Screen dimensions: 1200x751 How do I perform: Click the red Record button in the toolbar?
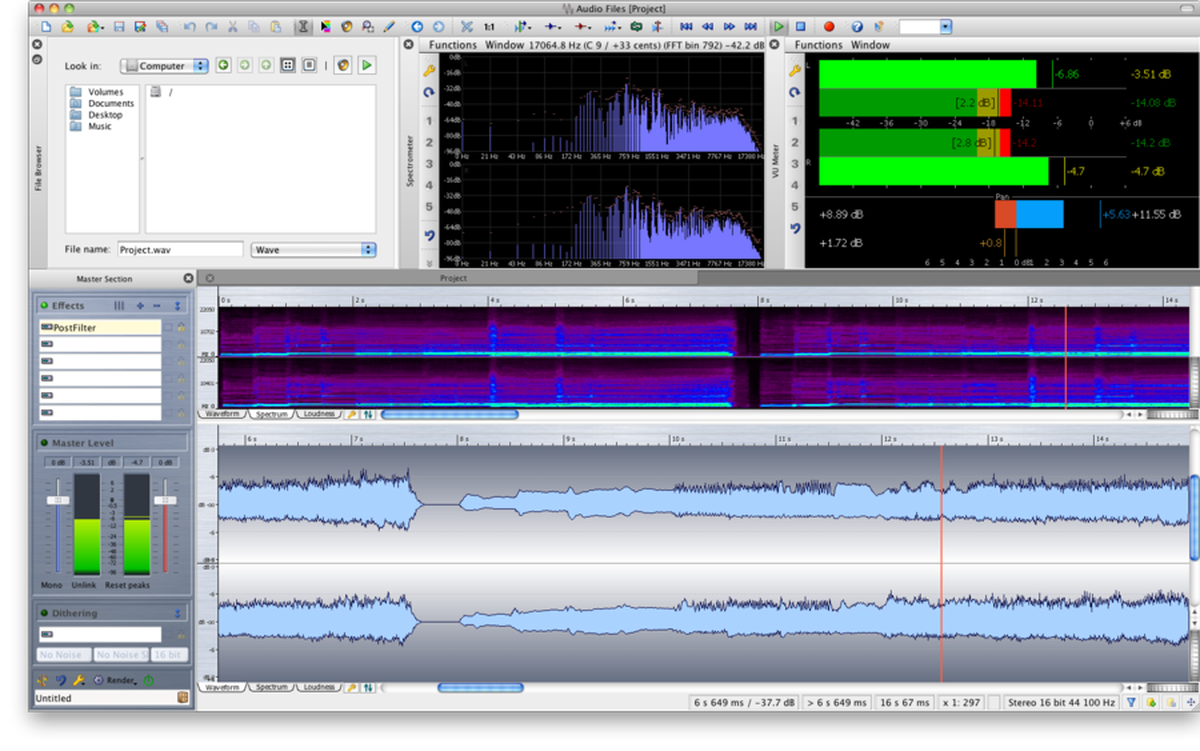pyautogui.click(x=829, y=25)
